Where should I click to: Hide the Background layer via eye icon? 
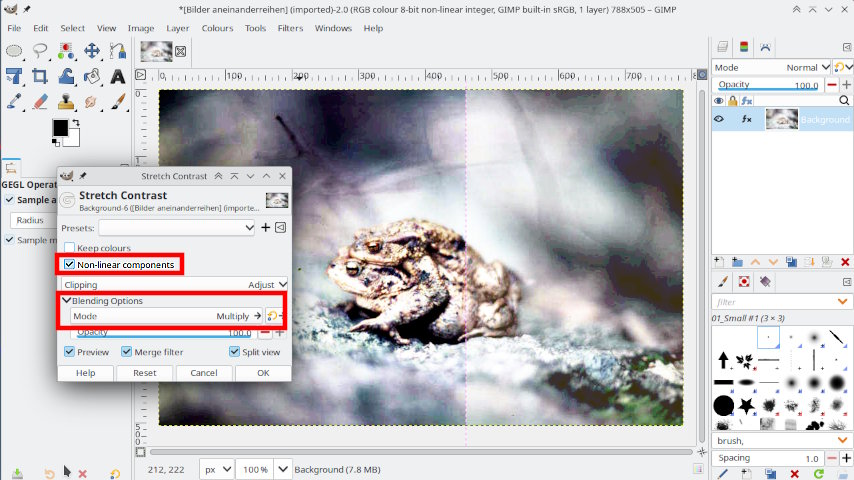tap(719, 119)
